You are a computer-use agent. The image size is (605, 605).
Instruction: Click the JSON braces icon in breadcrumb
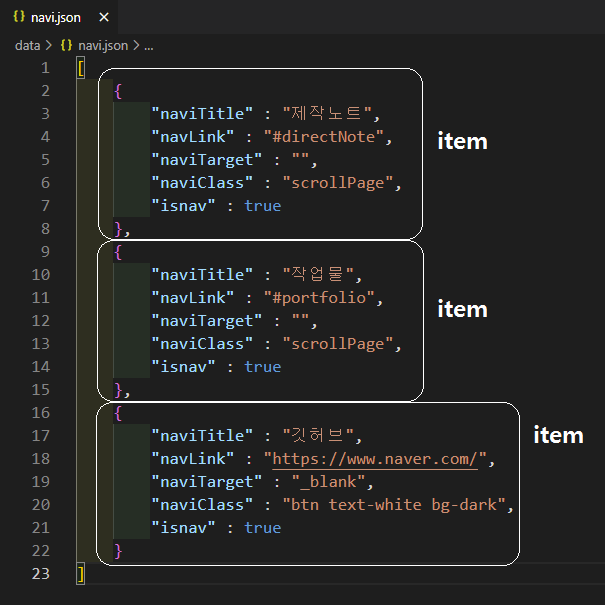66,45
